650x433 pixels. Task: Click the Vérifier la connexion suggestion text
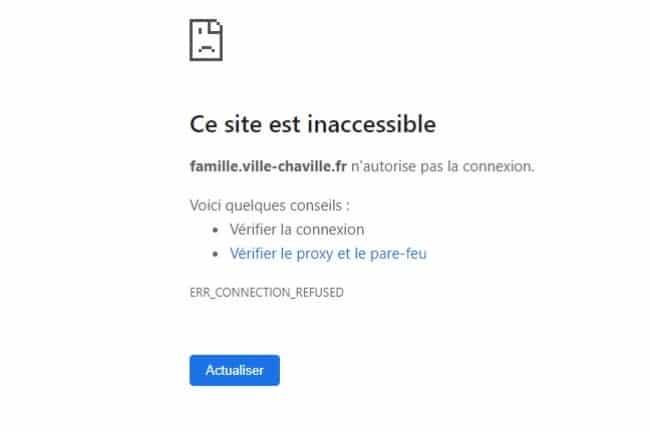pos(297,229)
